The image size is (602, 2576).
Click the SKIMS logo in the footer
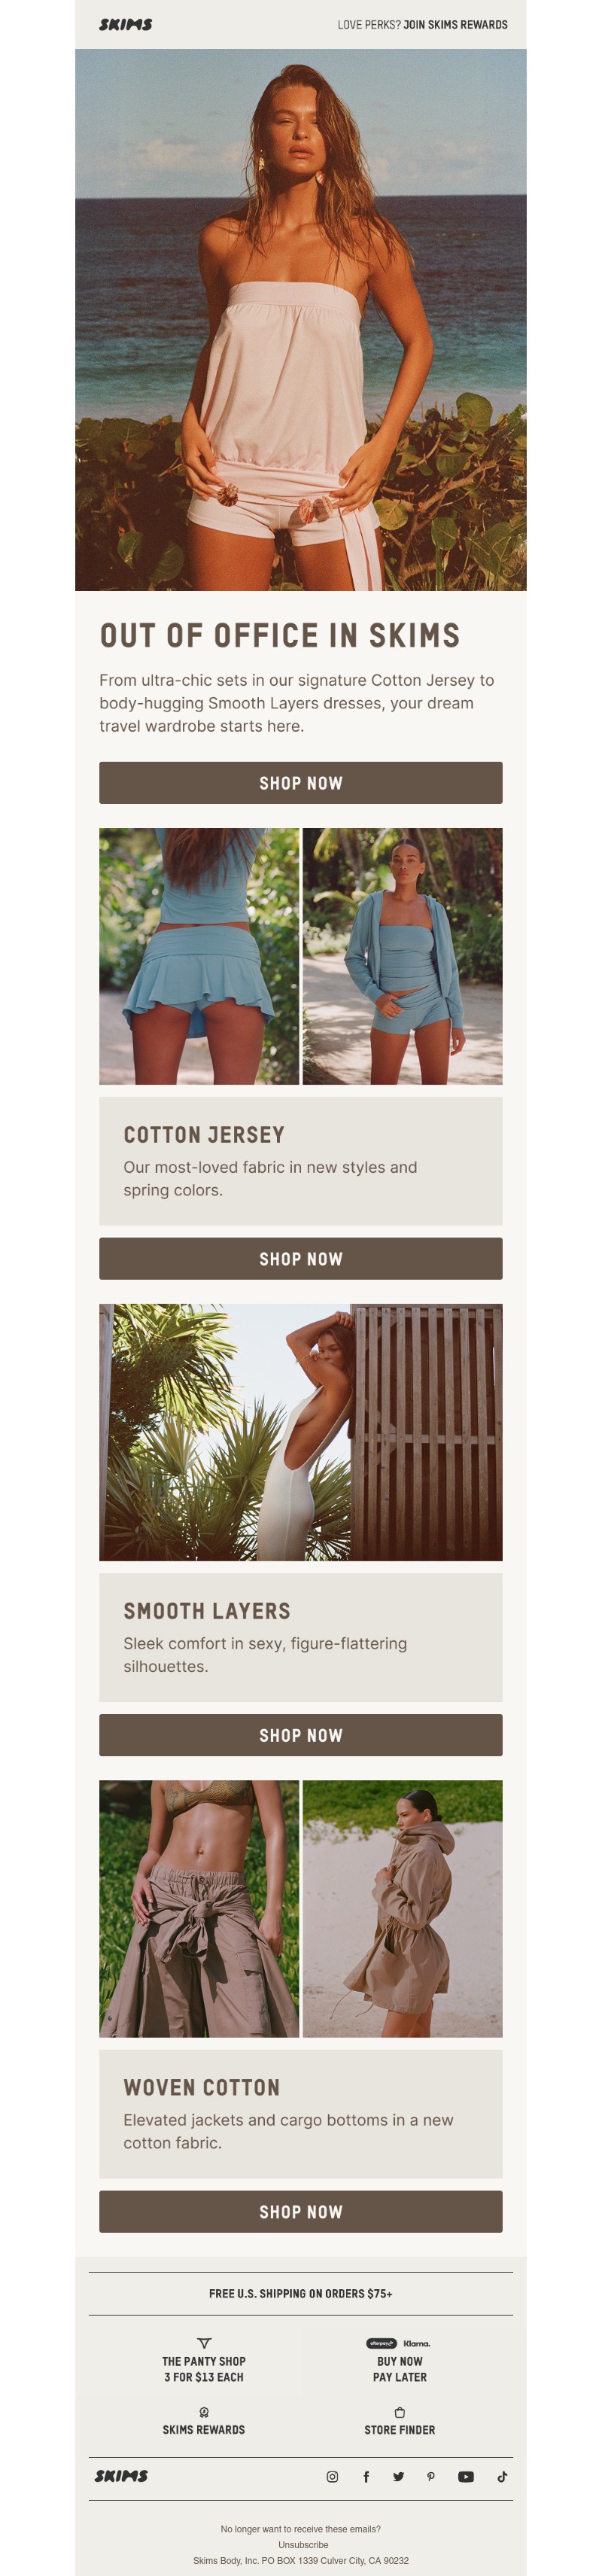[x=121, y=2476]
